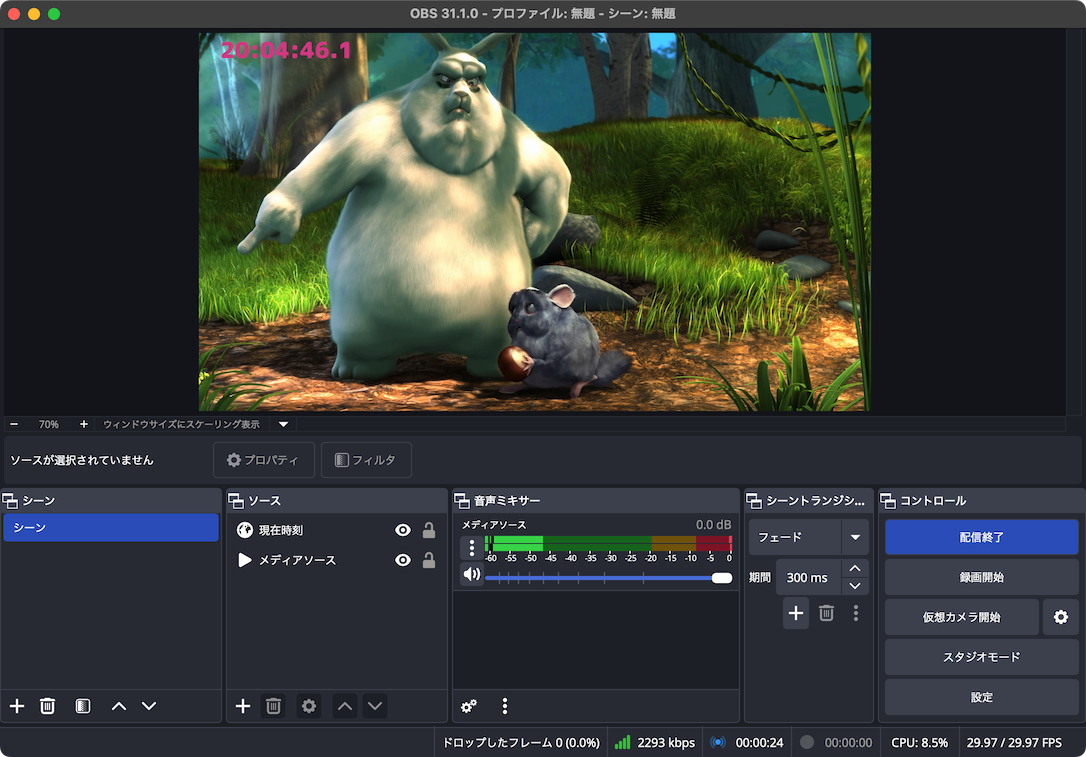
Task: Undock the audio mixer panel icon
Action: click(462, 500)
